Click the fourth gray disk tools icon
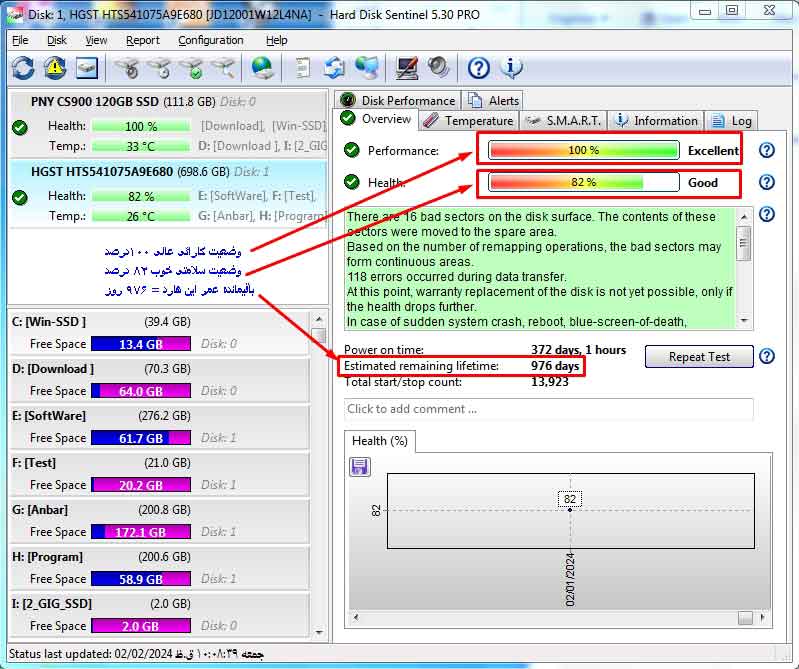The height and width of the screenshot is (669, 799). 223,68
